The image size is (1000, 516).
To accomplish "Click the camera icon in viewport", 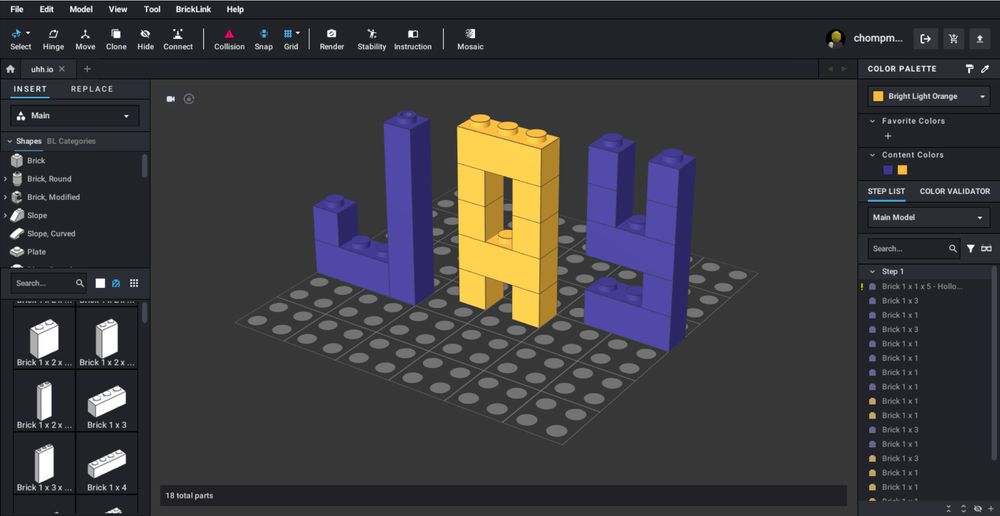I will (171, 99).
